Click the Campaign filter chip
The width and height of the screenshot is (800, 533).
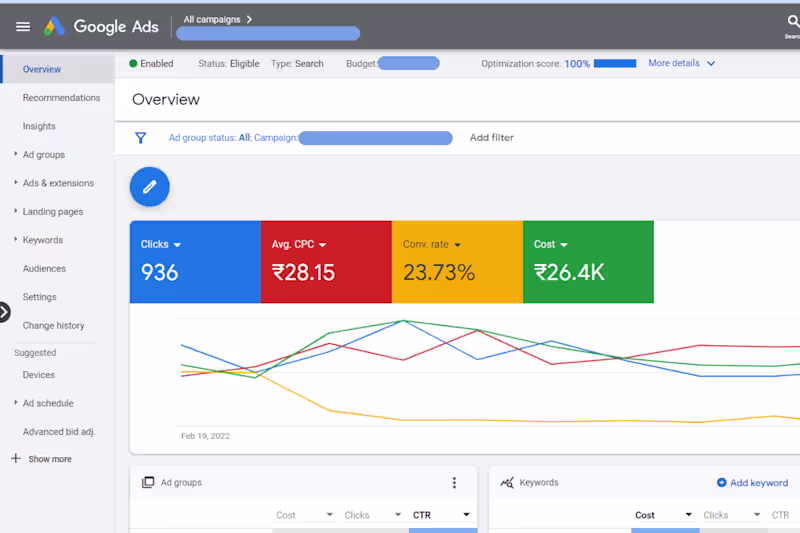click(353, 138)
